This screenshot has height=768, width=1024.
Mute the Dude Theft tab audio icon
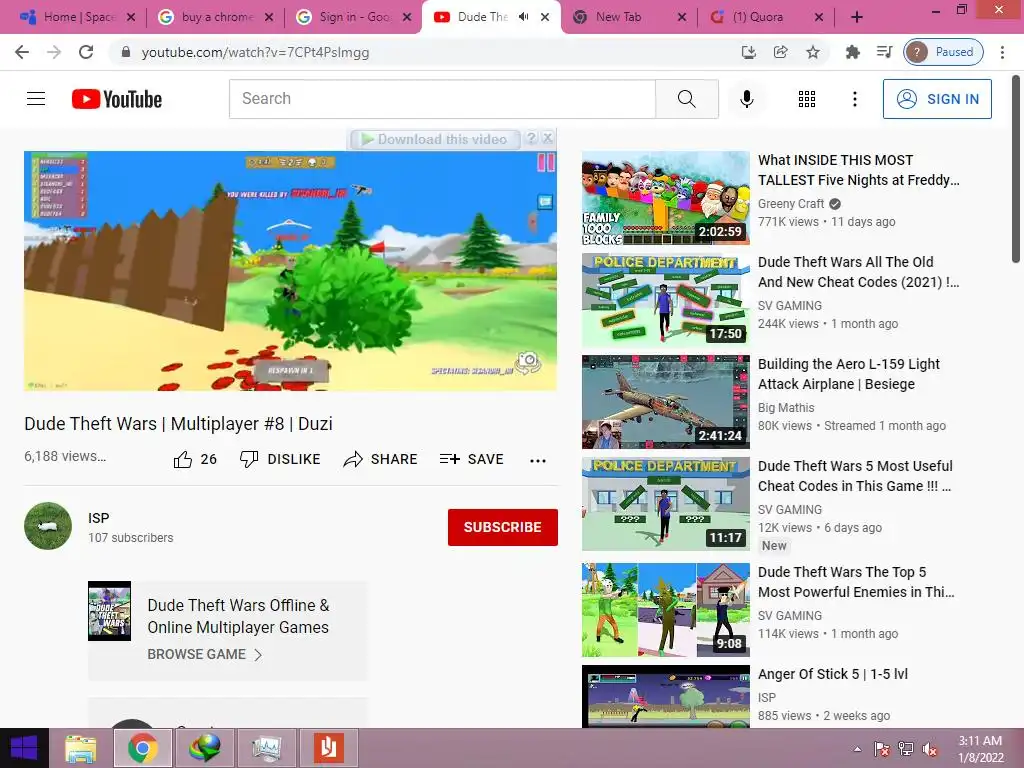click(524, 17)
